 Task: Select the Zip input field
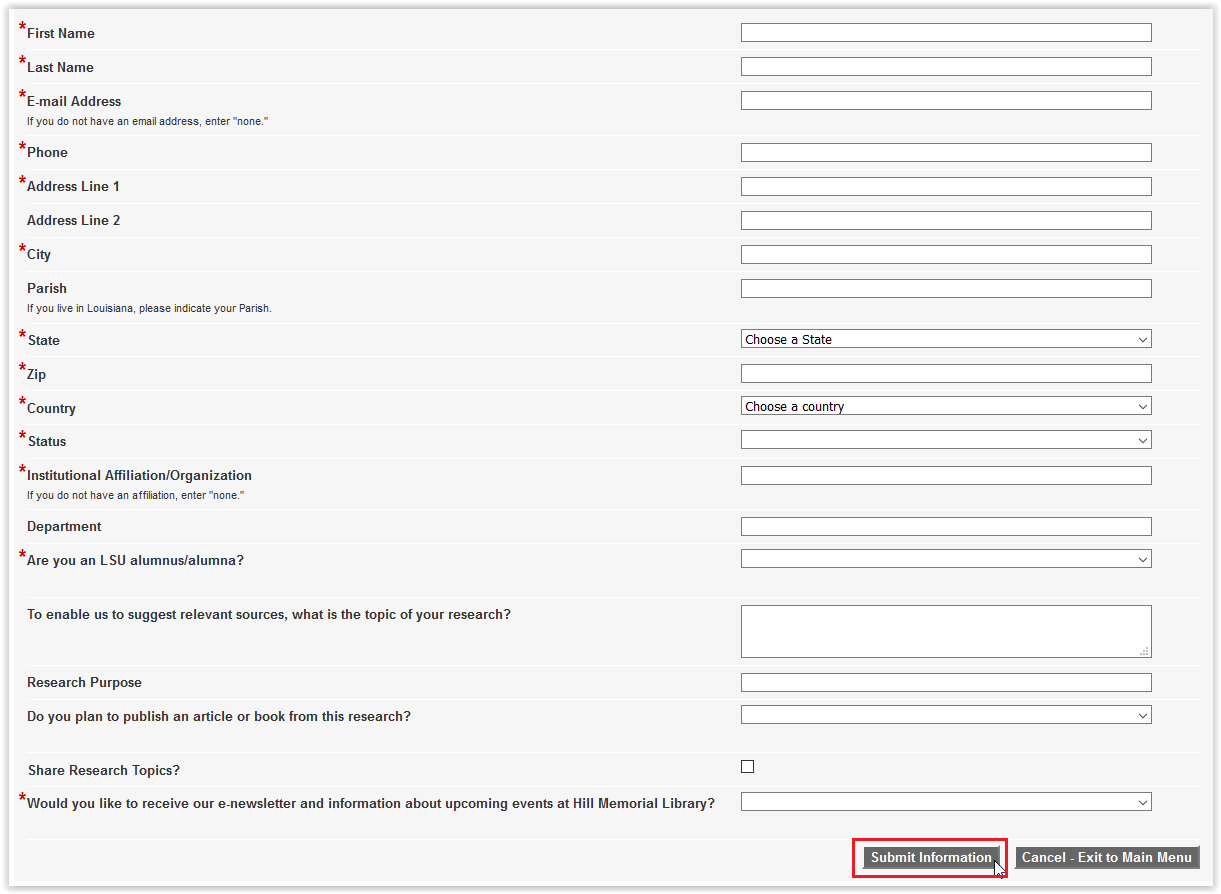click(x=945, y=373)
